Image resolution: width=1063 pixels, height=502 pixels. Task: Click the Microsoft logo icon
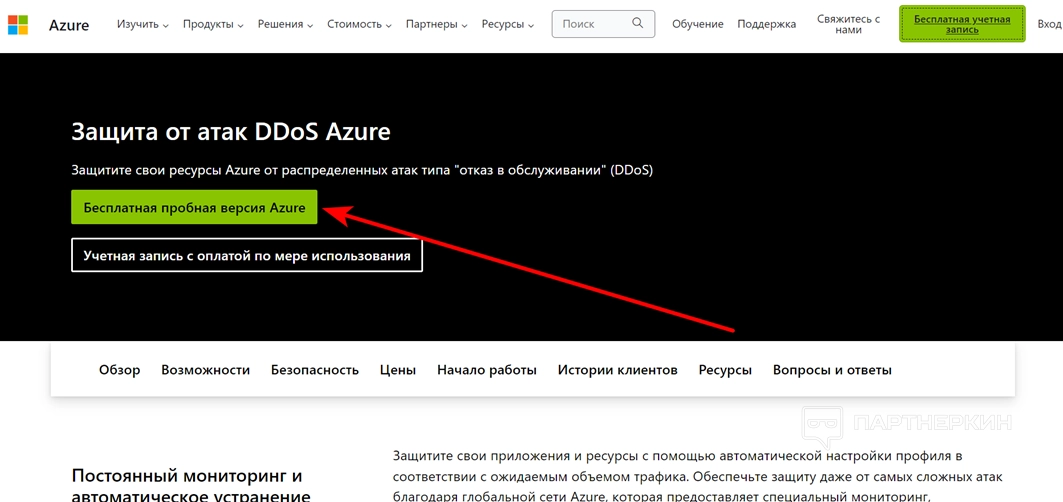point(18,24)
